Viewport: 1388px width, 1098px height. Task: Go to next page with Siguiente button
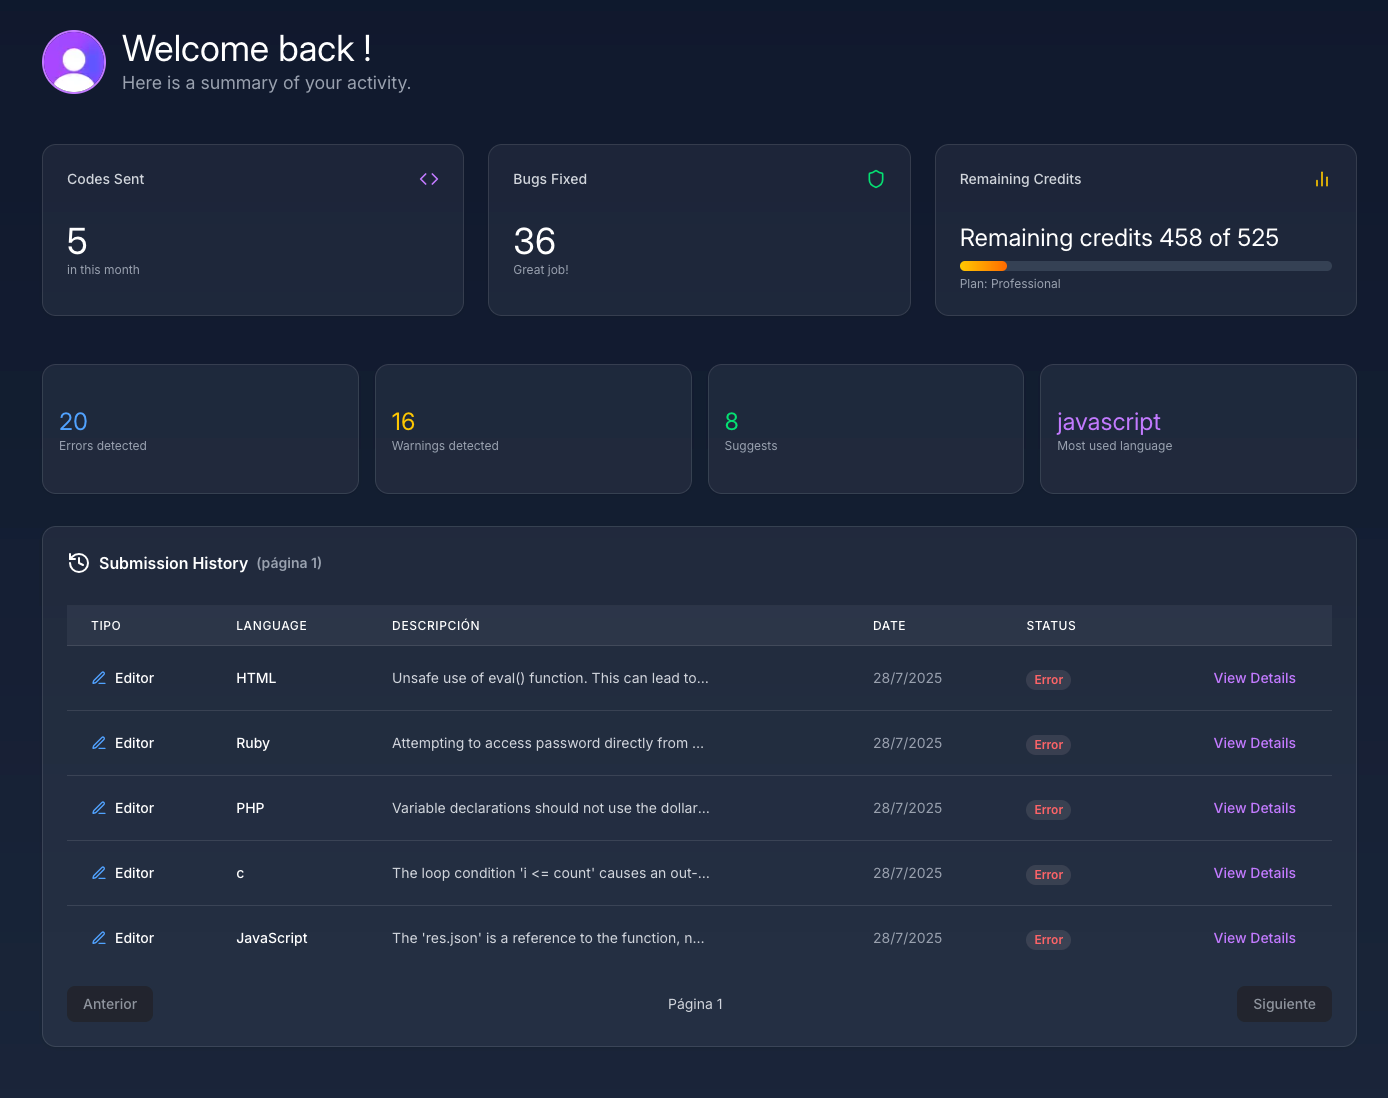coord(1284,1004)
